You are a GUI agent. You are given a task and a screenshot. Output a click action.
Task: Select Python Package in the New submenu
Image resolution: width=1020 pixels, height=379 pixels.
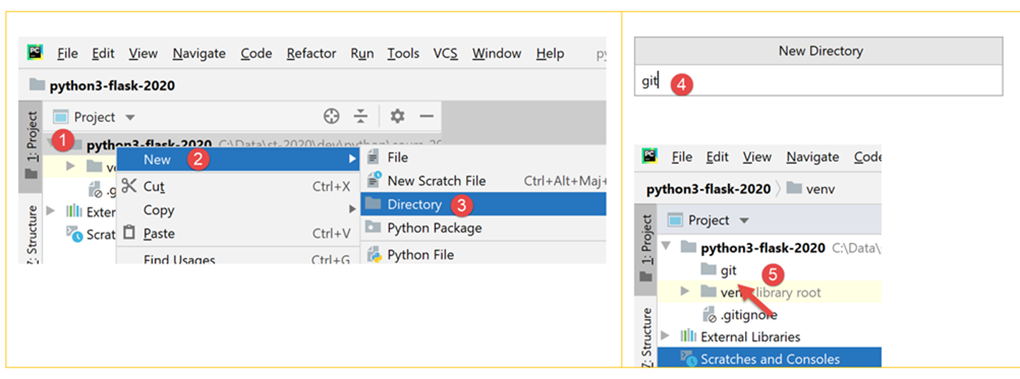tap(483, 228)
